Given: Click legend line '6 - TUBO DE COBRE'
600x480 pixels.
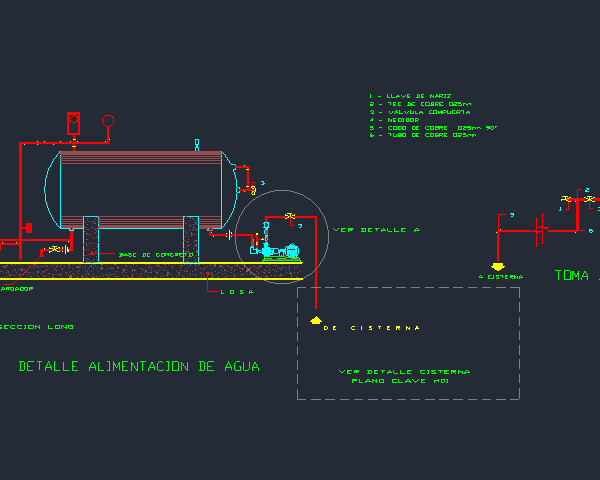Looking at the screenshot, I should (423, 135).
